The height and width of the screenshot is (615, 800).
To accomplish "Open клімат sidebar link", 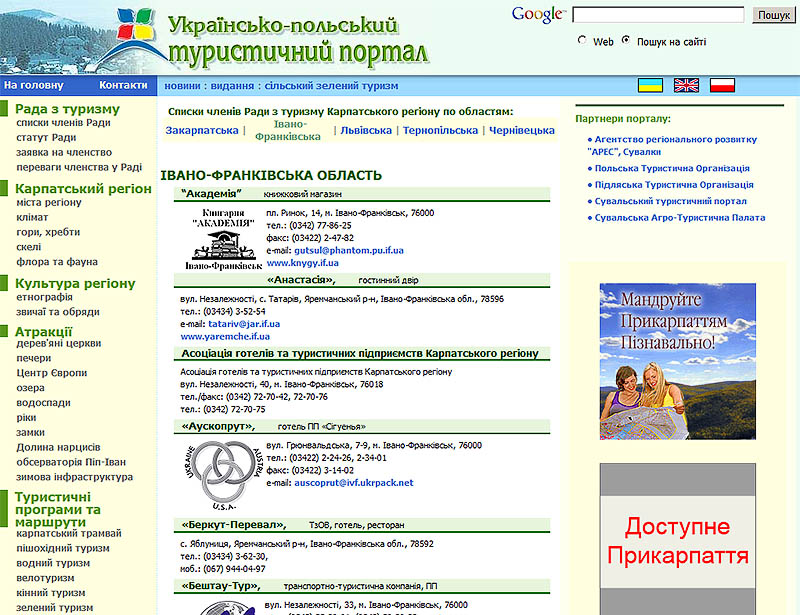I will 32,217.
